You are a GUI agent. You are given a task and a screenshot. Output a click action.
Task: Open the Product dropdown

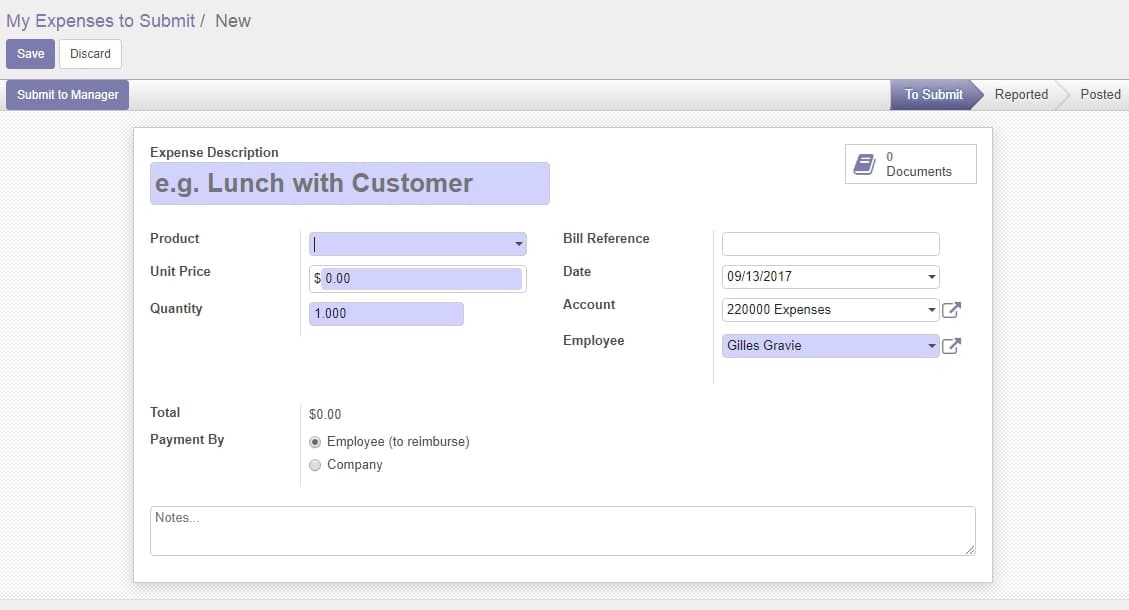518,244
